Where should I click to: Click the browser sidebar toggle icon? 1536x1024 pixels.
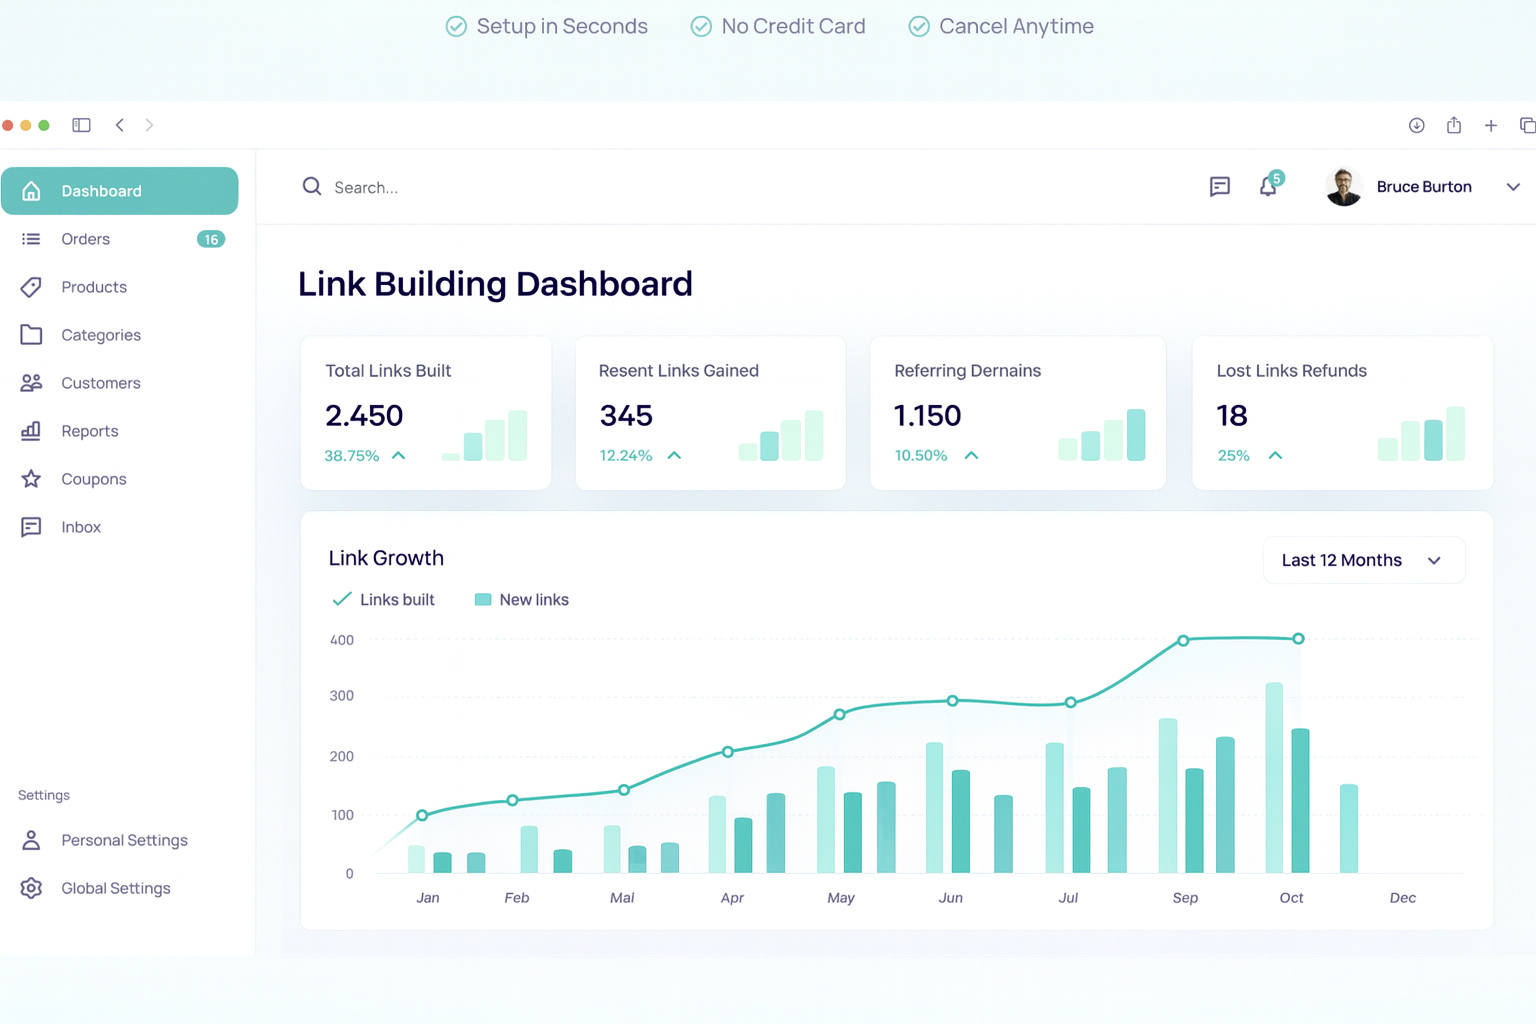[81, 125]
